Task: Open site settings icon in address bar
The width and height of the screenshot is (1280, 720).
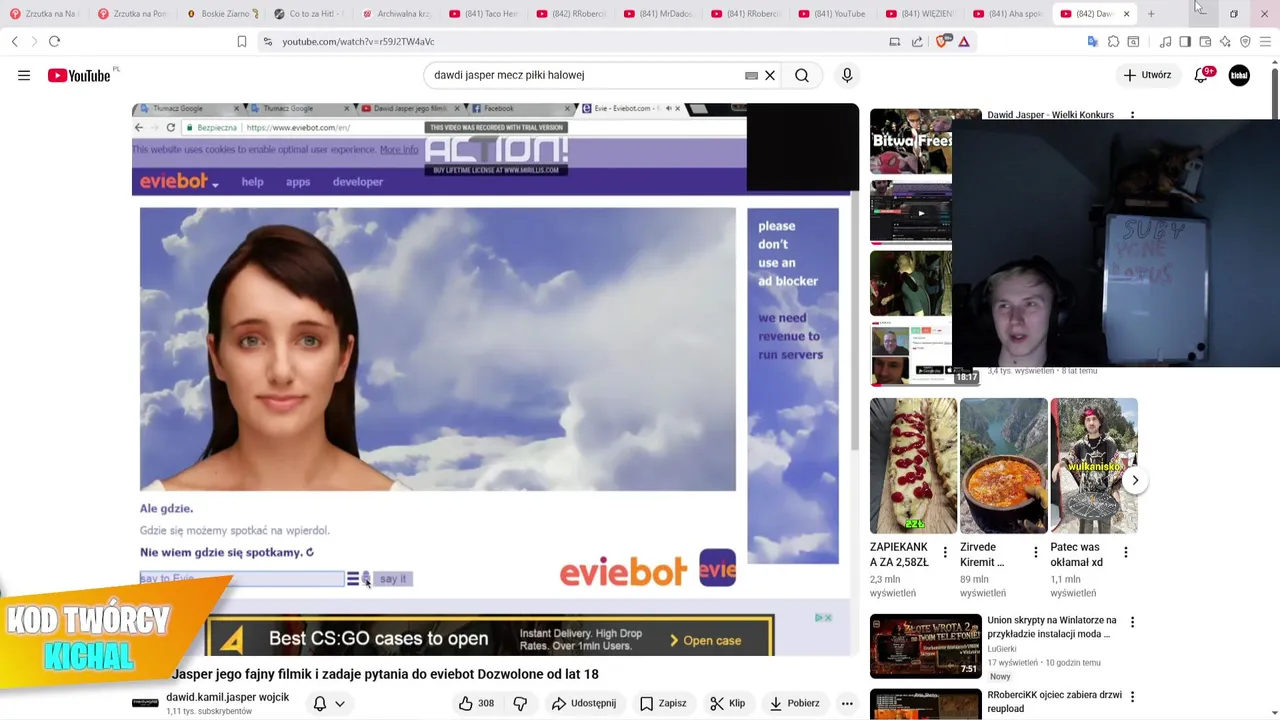Action: click(x=267, y=41)
